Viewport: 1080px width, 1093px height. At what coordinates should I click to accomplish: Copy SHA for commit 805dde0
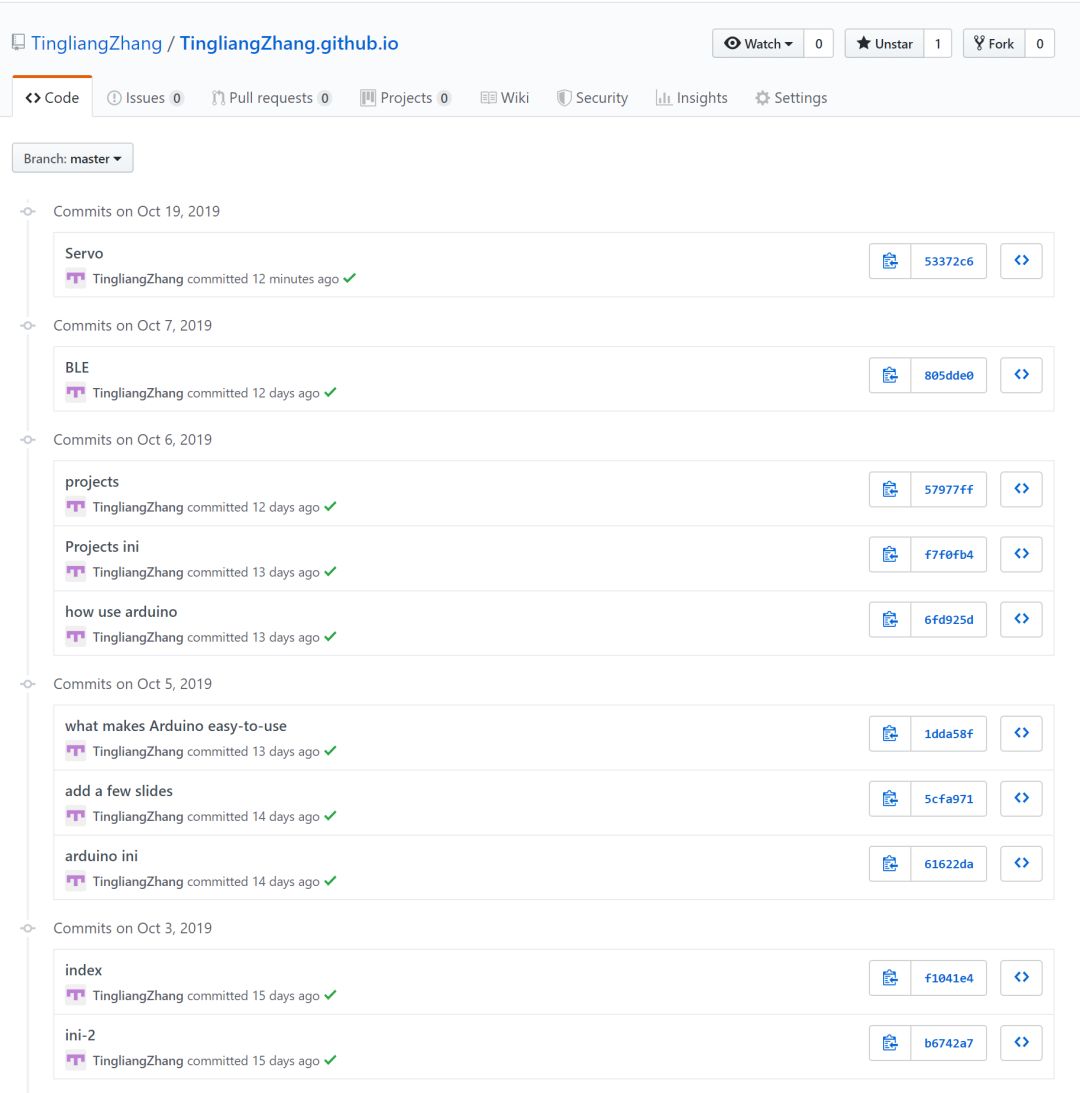point(890,375)
